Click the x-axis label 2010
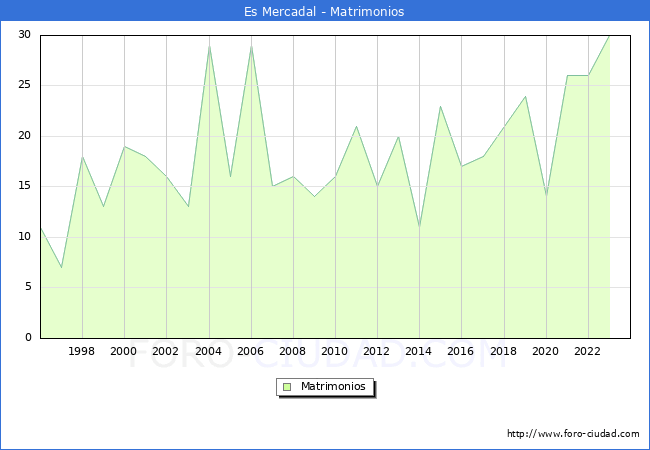This screenshot has width=650, height=450. (334, 351)
